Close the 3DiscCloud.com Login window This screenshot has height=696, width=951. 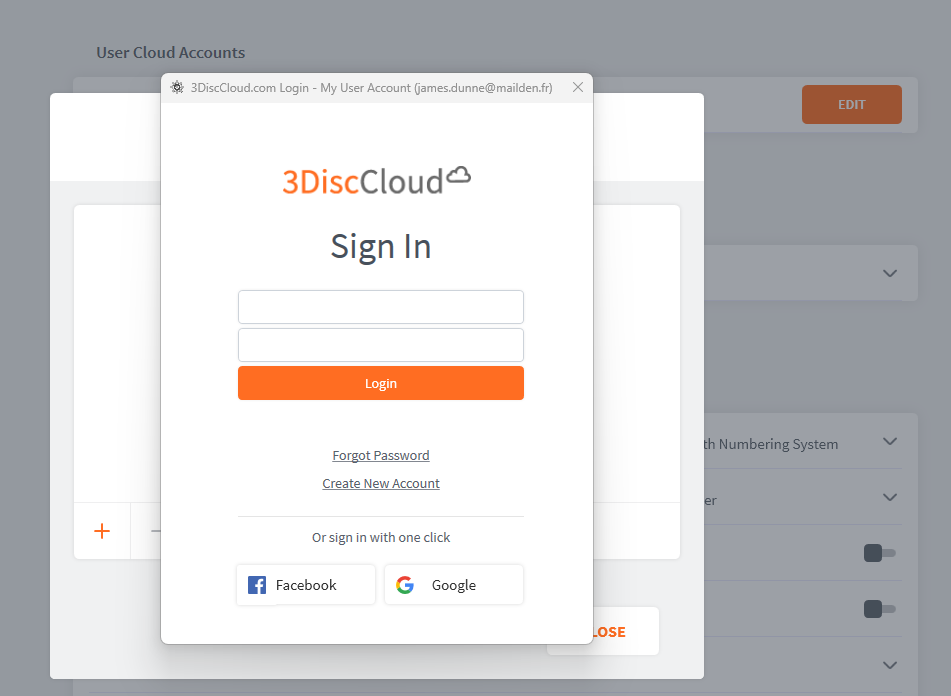tap(577, 88)
